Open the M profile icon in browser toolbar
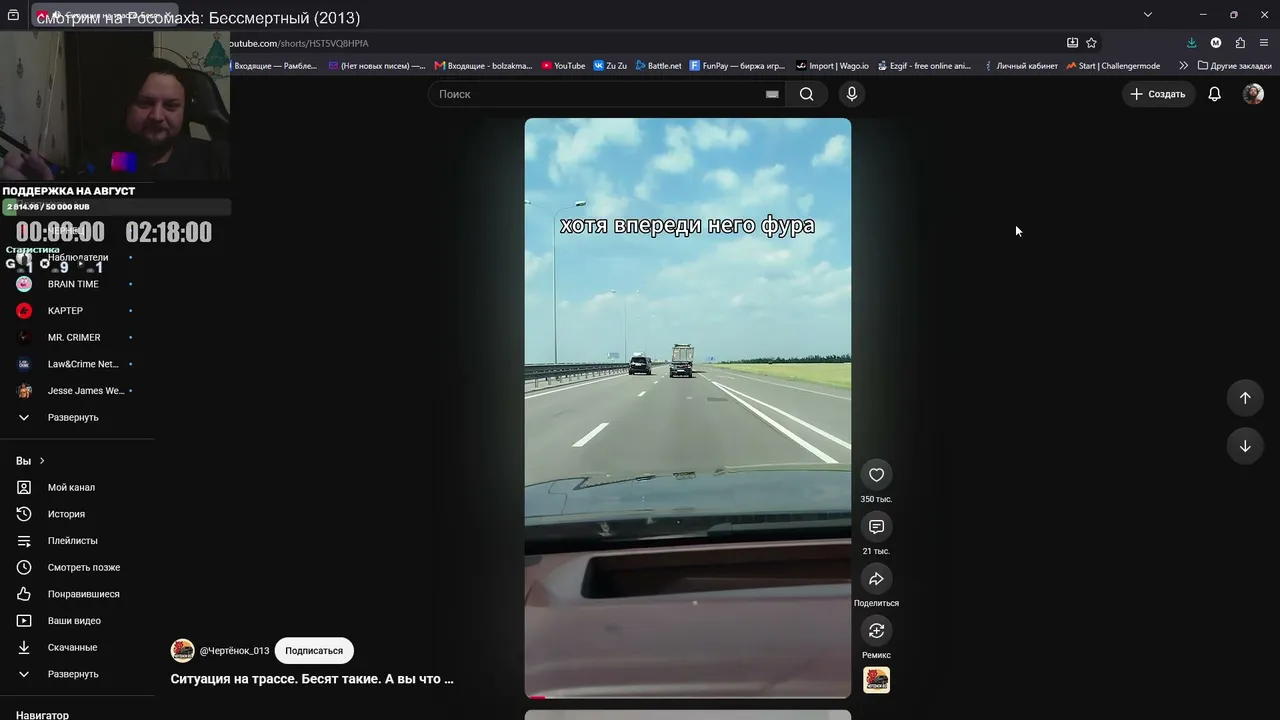The image size is (1280, 720). [1215, 43]
